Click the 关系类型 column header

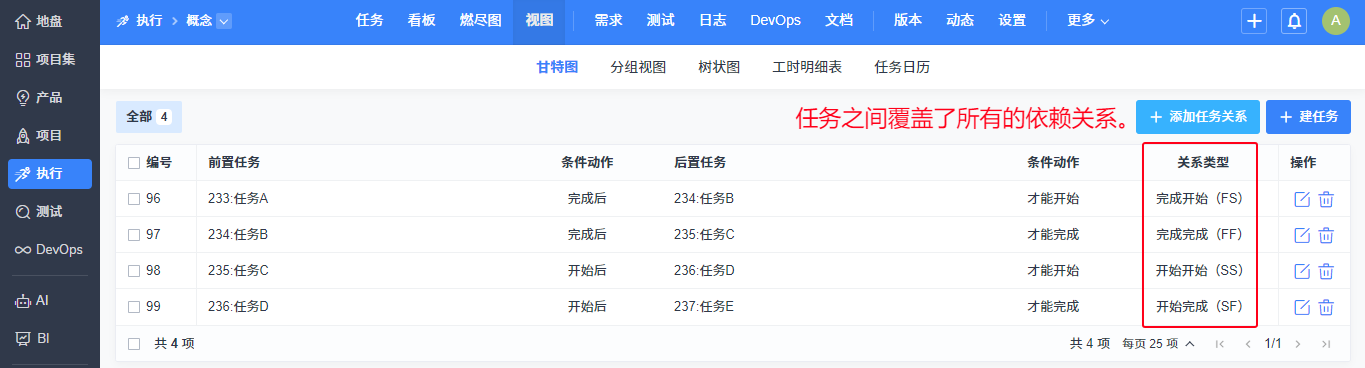click(x=1203, y=163)
